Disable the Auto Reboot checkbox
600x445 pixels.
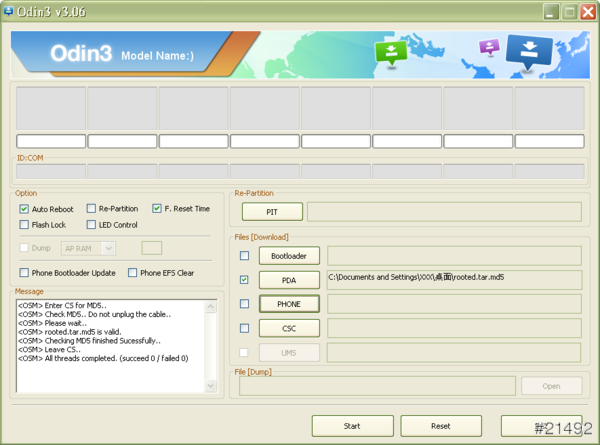click(x=25, y=209)
